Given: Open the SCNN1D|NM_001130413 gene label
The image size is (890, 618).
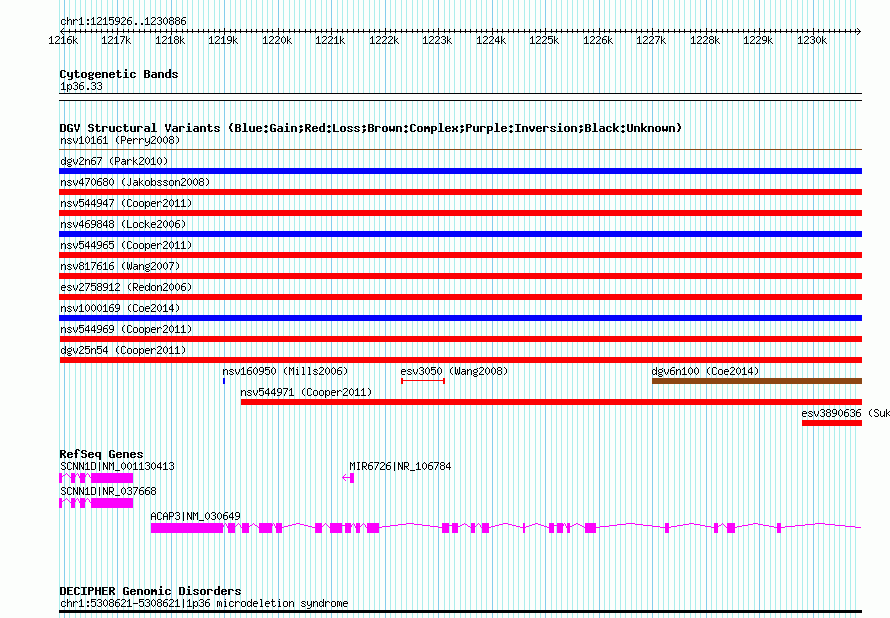Looking at the screenshot, I should (117, 466).
